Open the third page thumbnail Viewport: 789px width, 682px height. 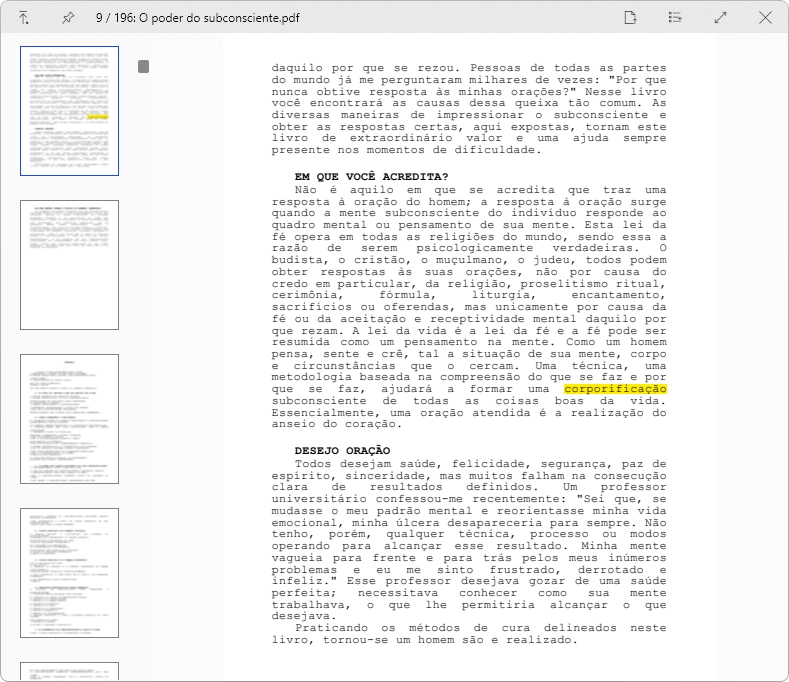69,419
